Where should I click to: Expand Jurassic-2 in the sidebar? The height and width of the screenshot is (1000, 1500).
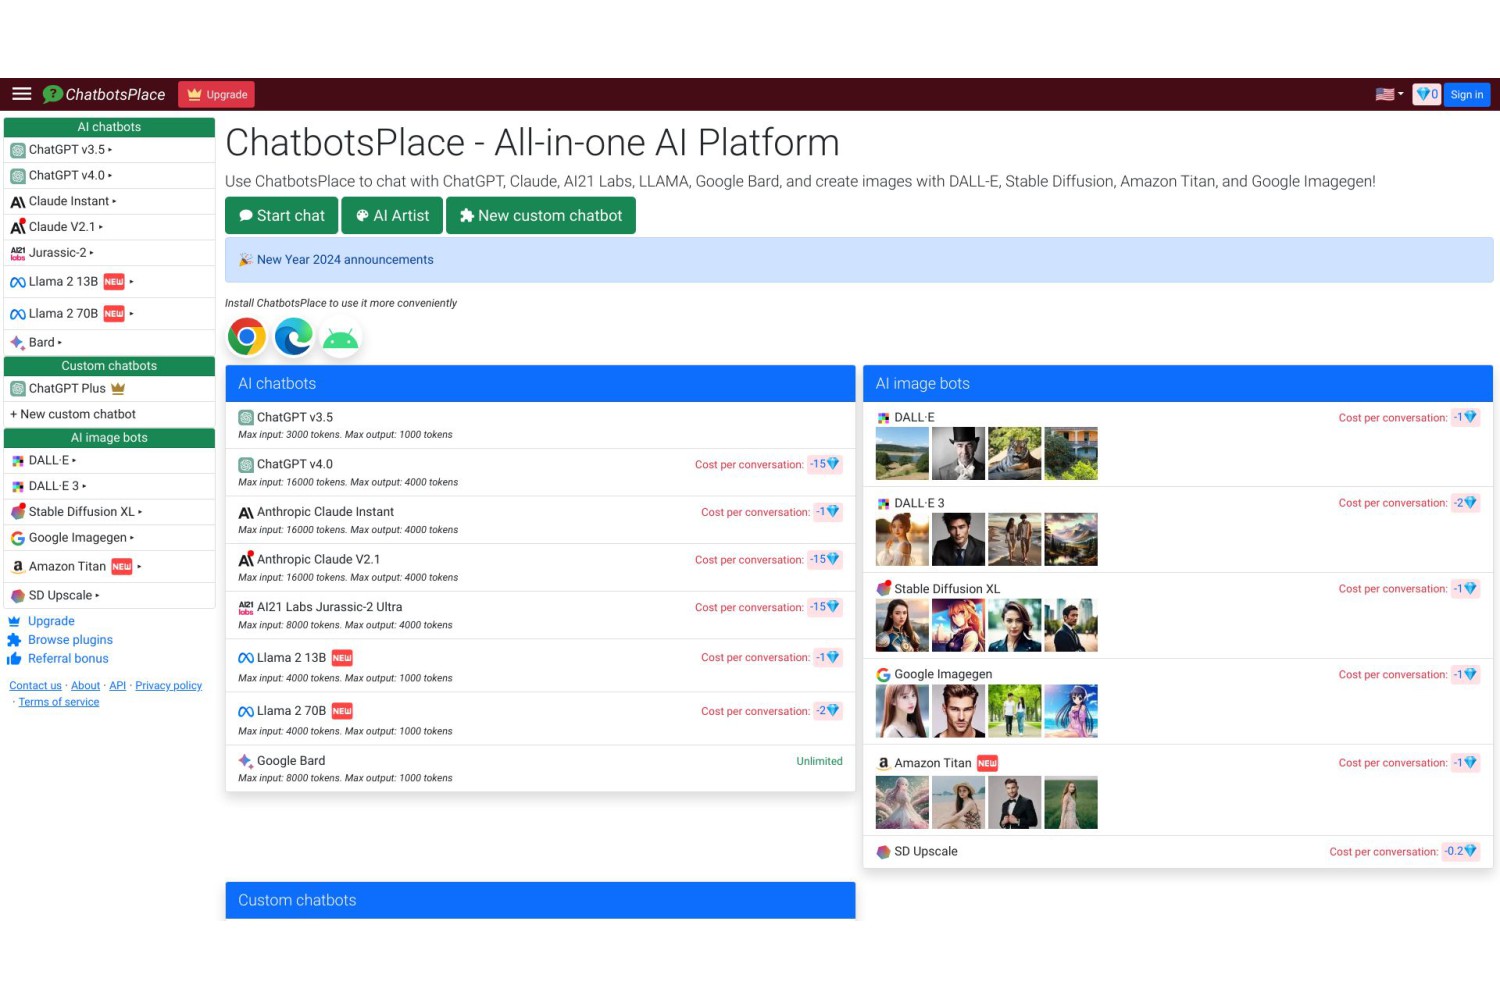click(109, 253)
